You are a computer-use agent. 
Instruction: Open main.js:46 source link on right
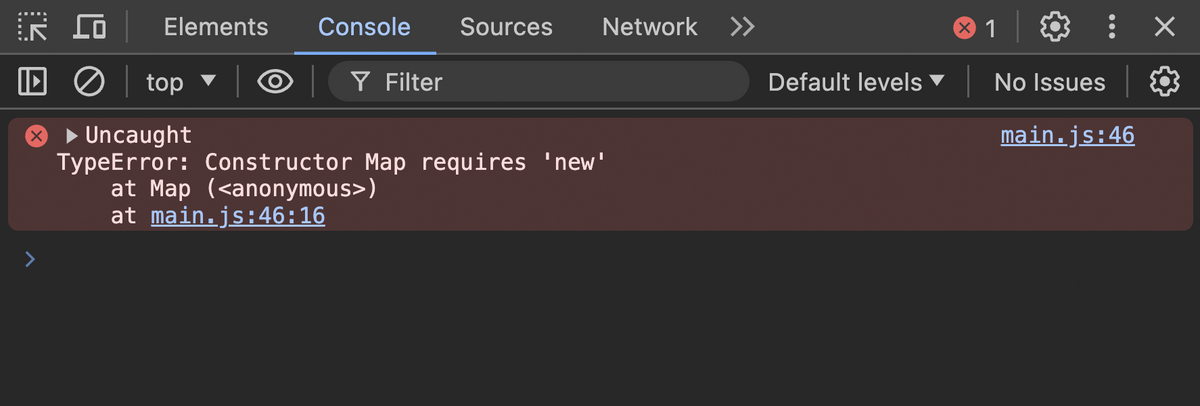1067,136
